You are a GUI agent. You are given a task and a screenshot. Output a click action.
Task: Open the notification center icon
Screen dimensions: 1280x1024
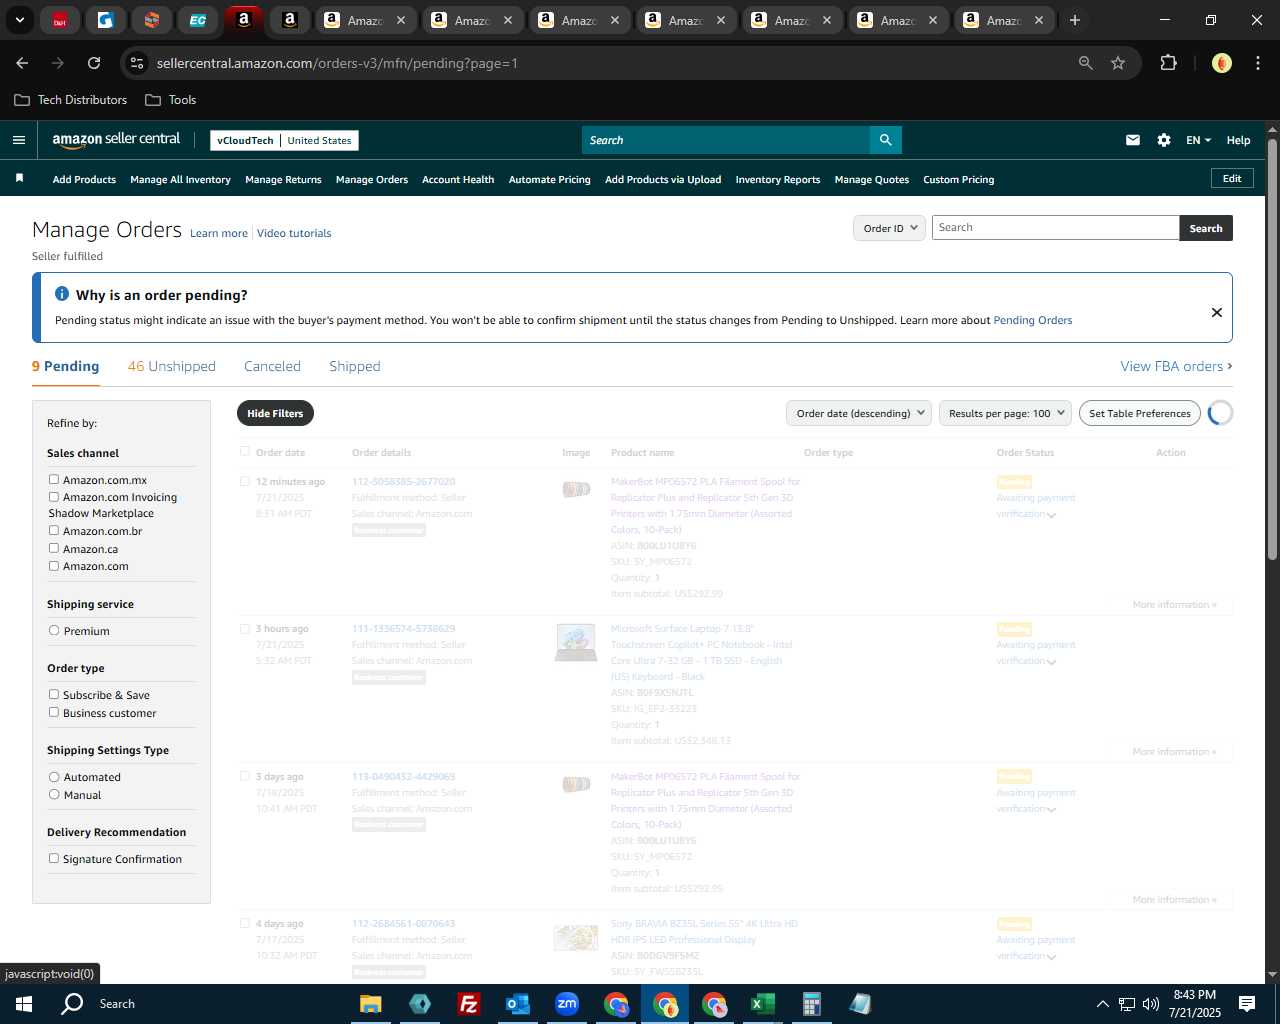click(1247, 1004)
